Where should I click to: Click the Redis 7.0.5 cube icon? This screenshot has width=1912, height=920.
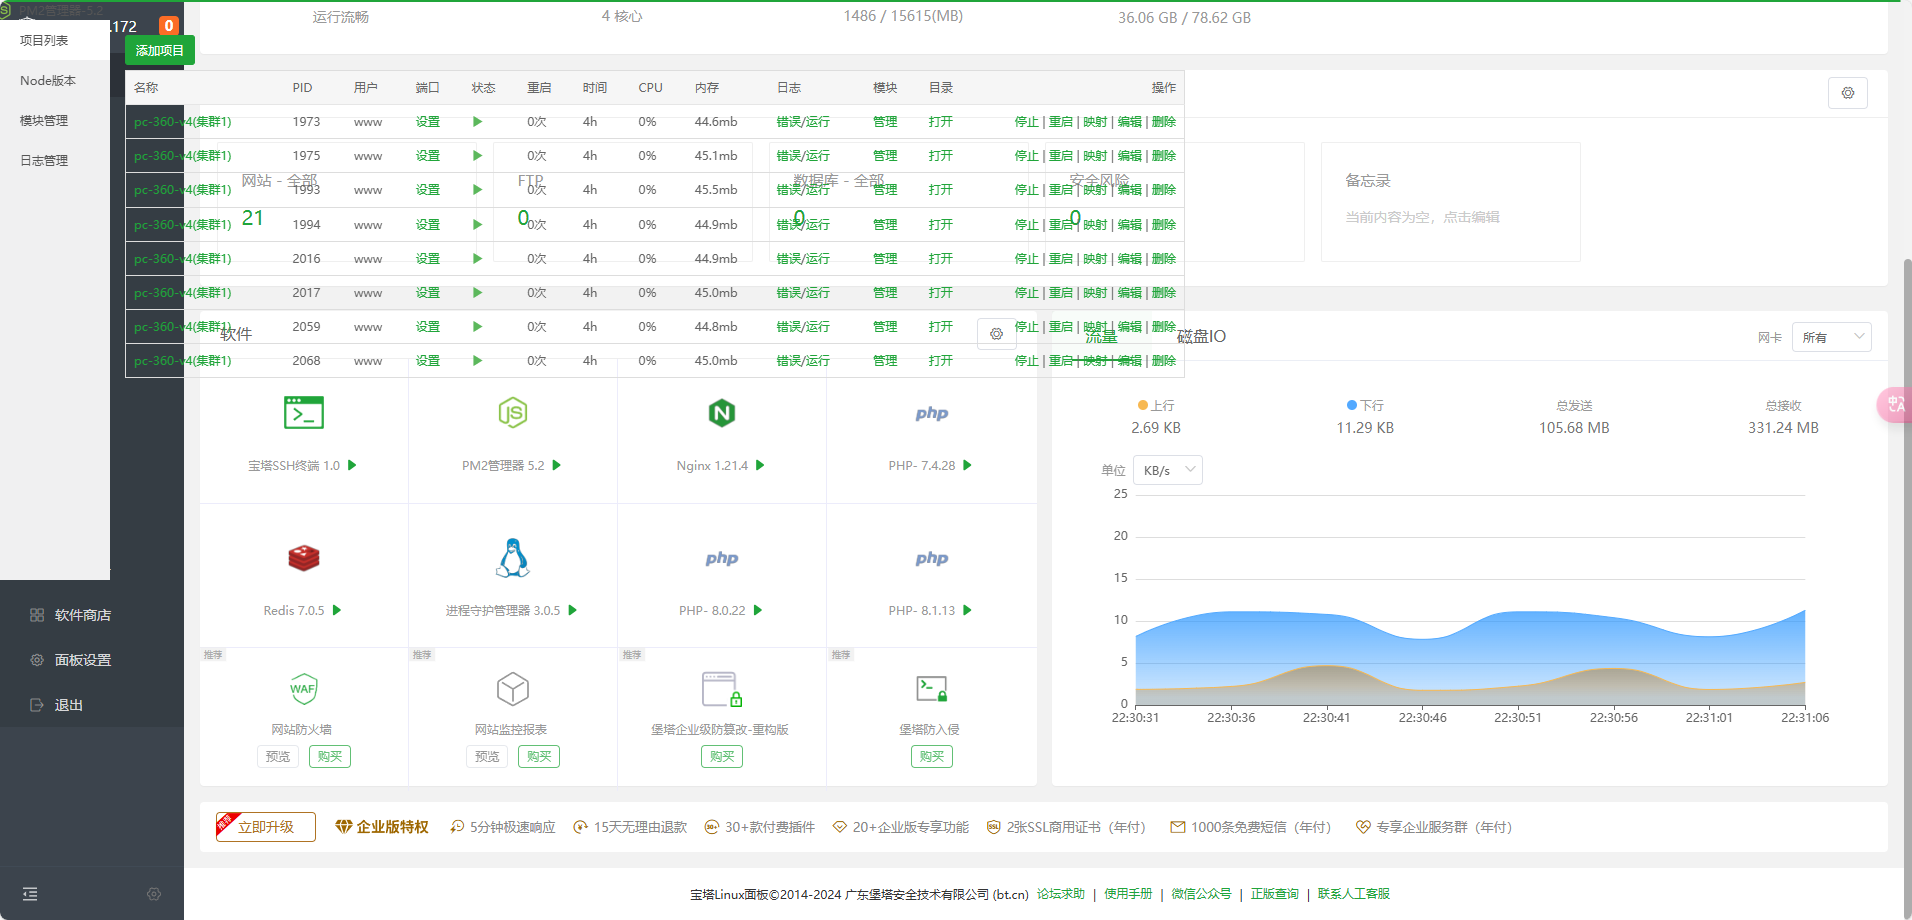click(x=303, y=558)
